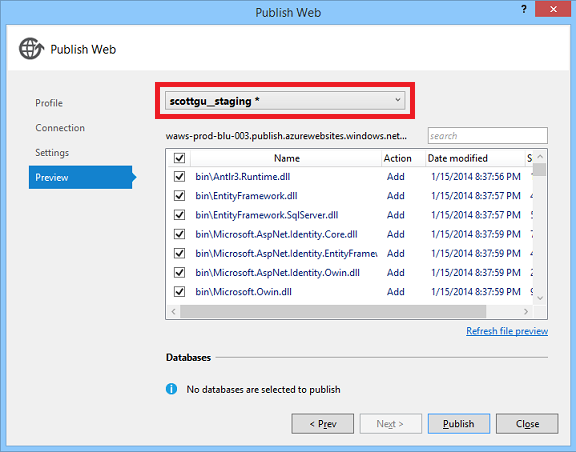Click the Publish Web globe icon

coord(31,49)
